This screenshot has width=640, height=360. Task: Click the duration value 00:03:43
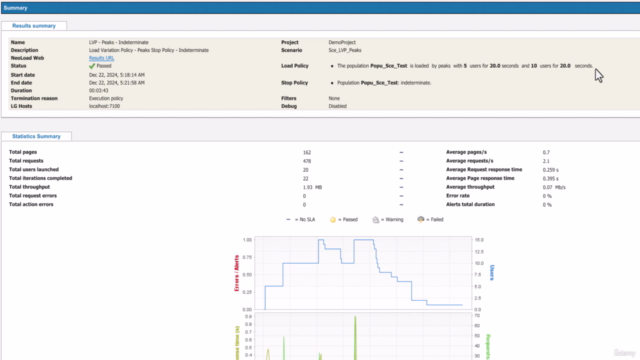coord(98,91)
